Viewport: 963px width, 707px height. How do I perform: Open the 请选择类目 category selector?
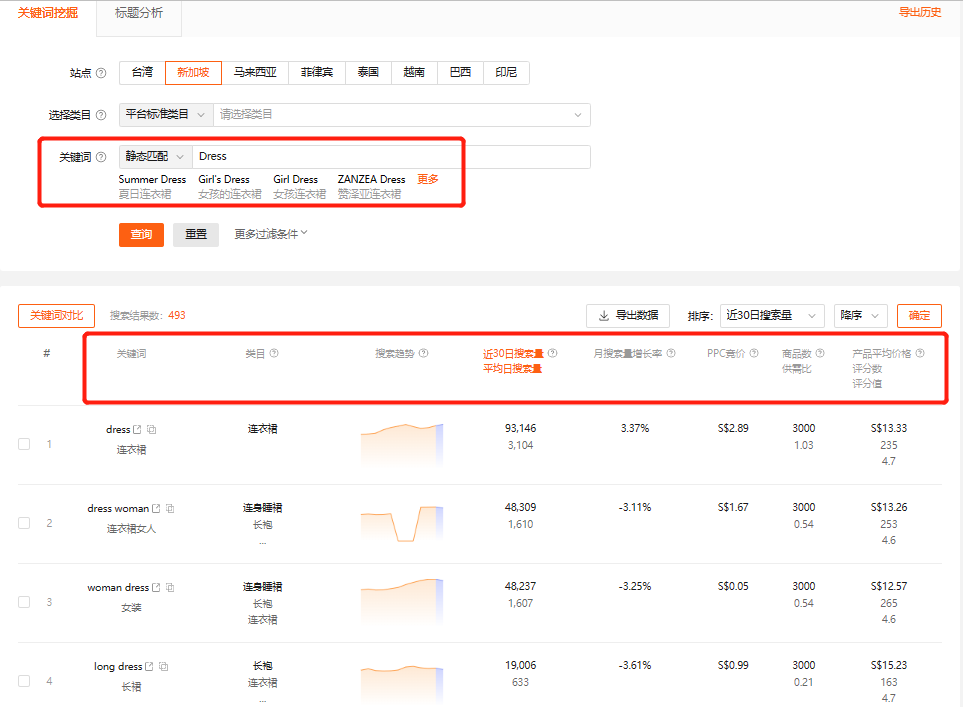402,115
